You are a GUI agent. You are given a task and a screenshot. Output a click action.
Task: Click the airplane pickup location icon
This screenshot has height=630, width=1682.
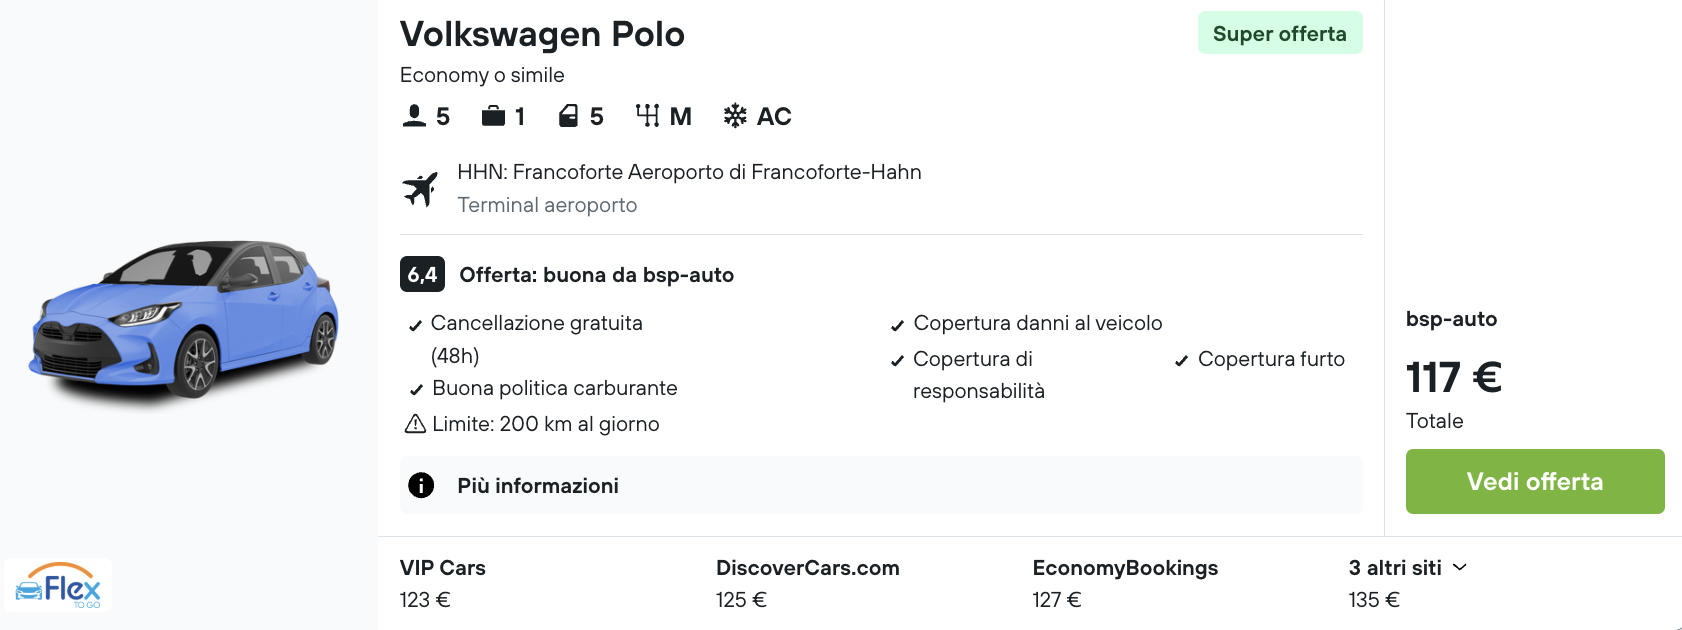point(421,188)
